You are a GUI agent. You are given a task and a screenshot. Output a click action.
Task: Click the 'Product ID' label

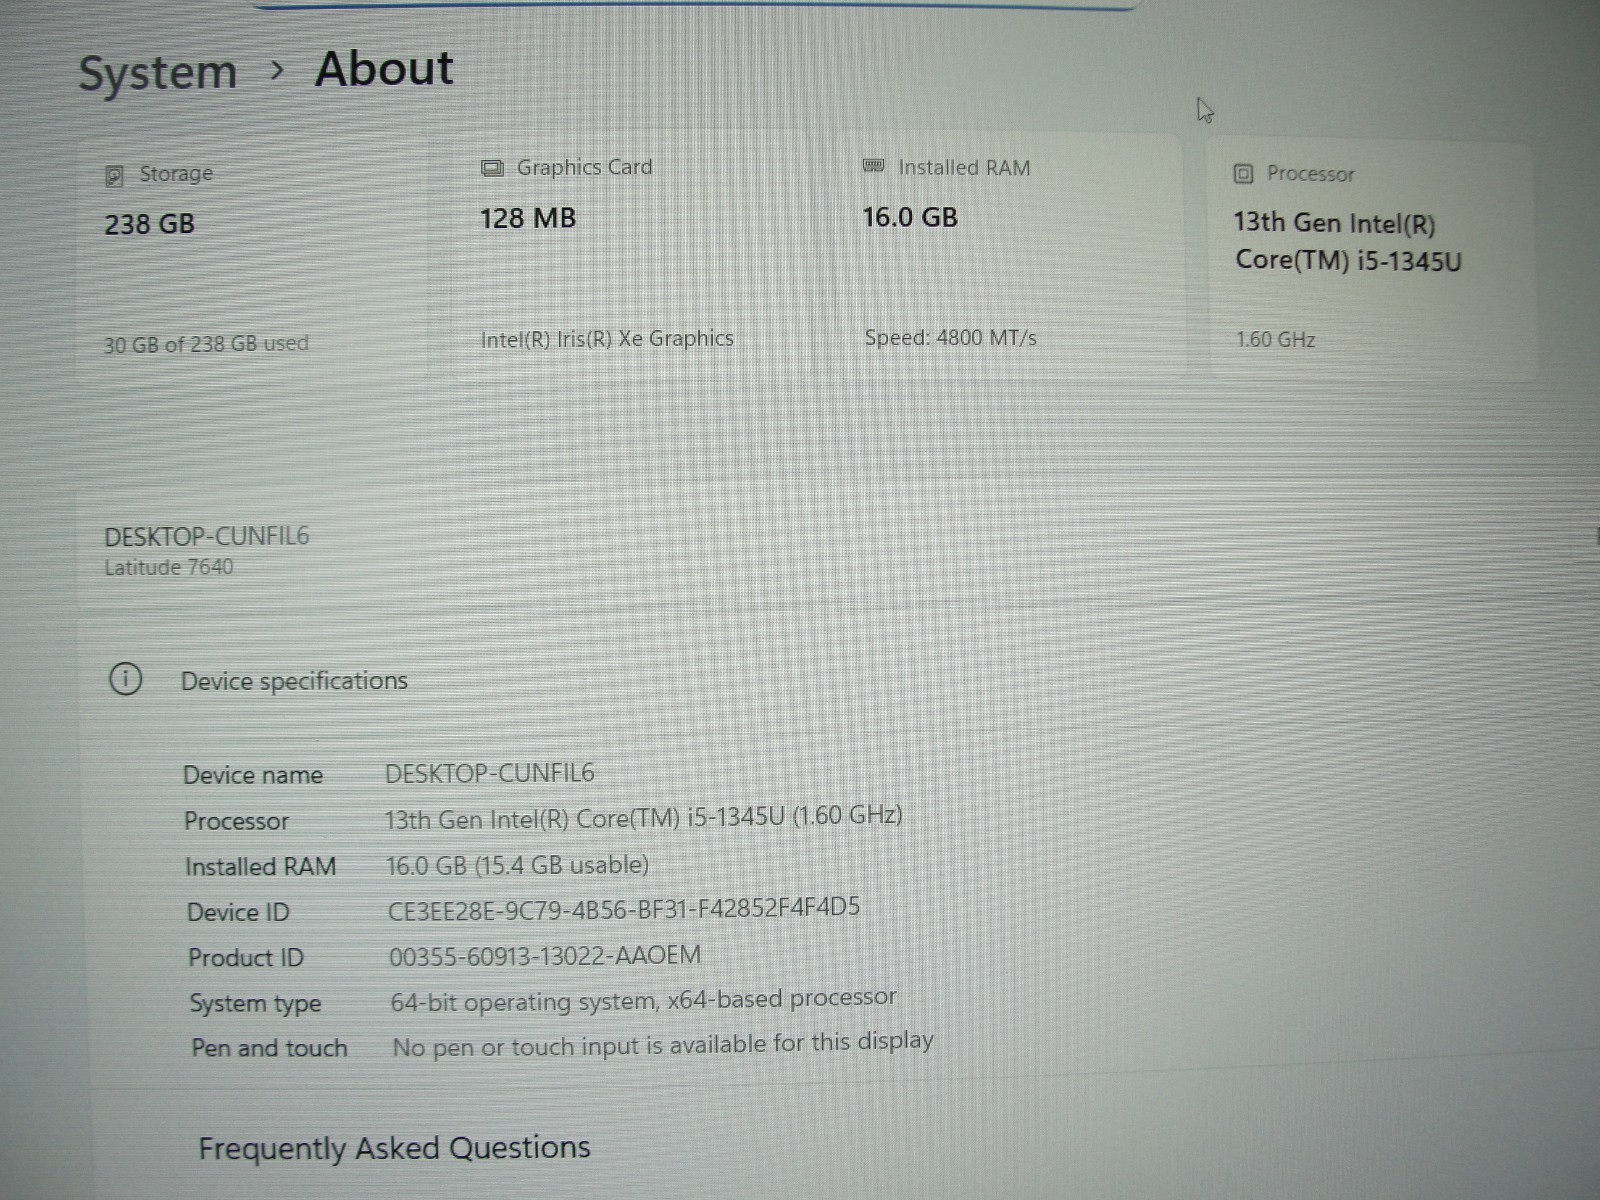(x=245, y=958)
